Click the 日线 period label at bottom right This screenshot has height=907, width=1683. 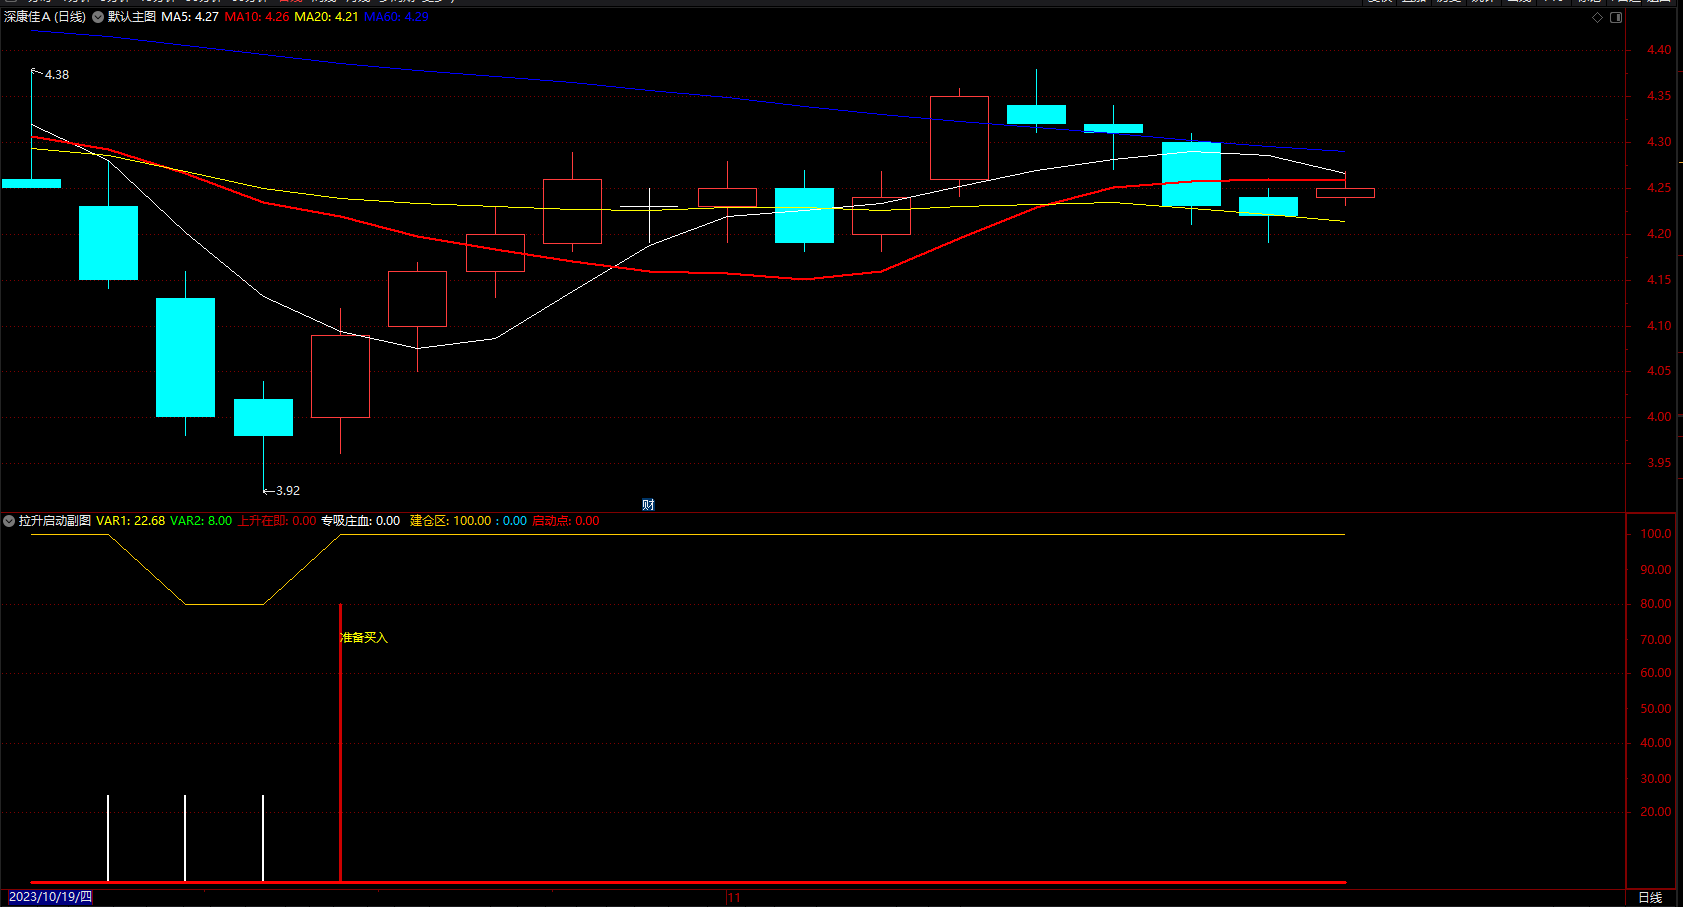click(1650, 897)
